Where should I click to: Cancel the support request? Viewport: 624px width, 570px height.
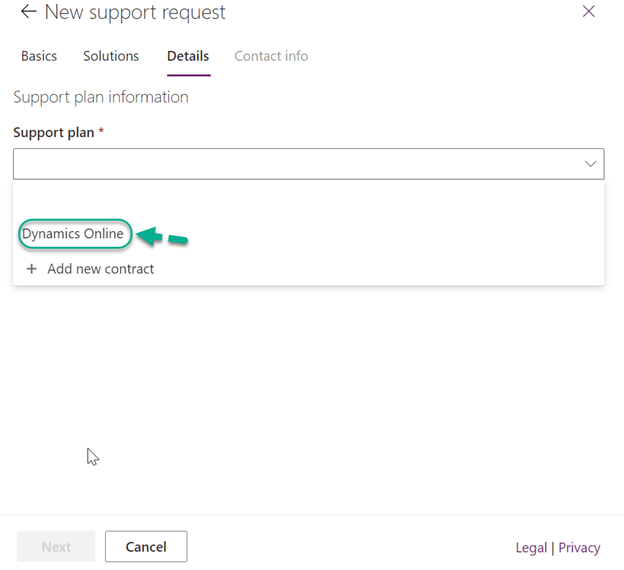(146, 547)
